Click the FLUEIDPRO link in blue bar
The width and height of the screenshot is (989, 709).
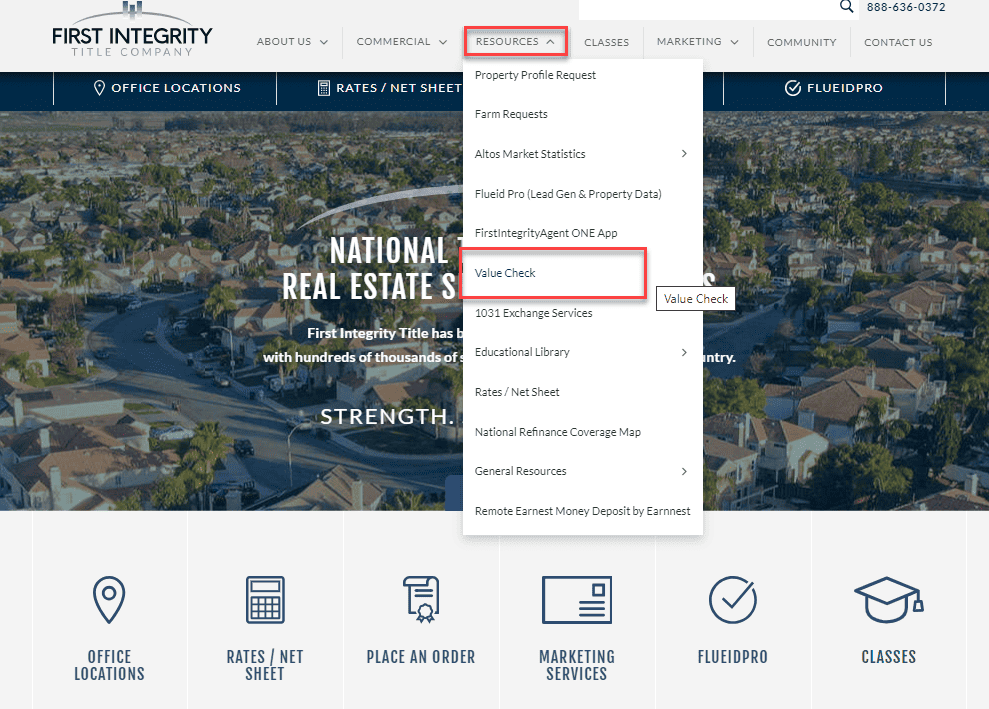(x=831, y=88)
